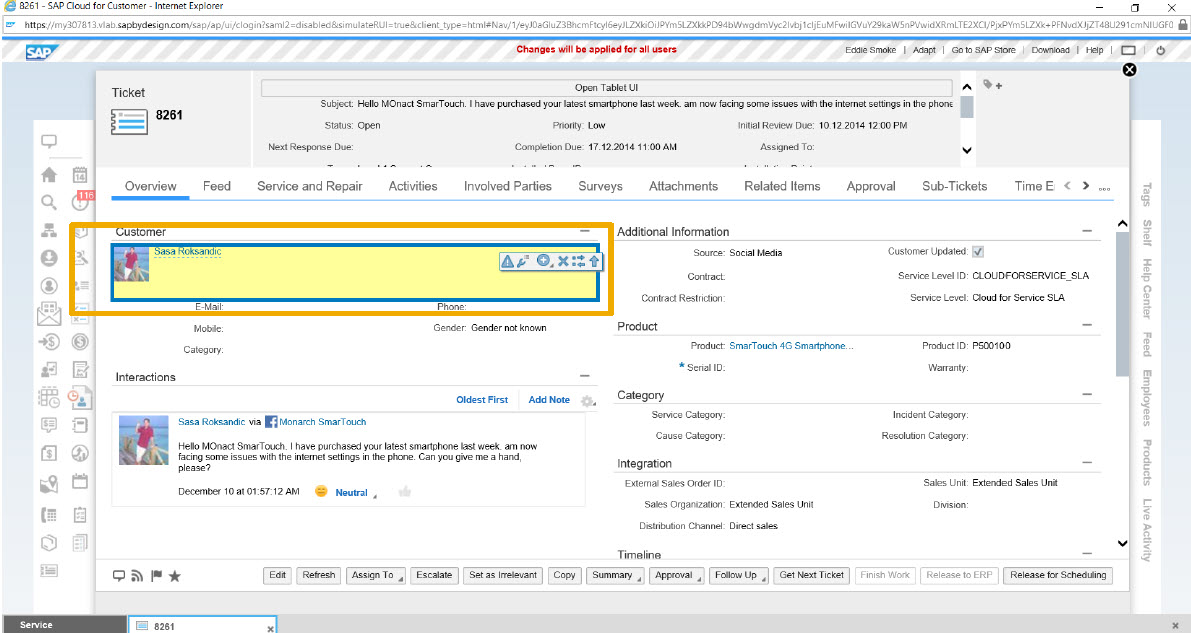Click Release for Scheduling button
Viewport: 1191px width, 633px height.
click(1058, 575)
